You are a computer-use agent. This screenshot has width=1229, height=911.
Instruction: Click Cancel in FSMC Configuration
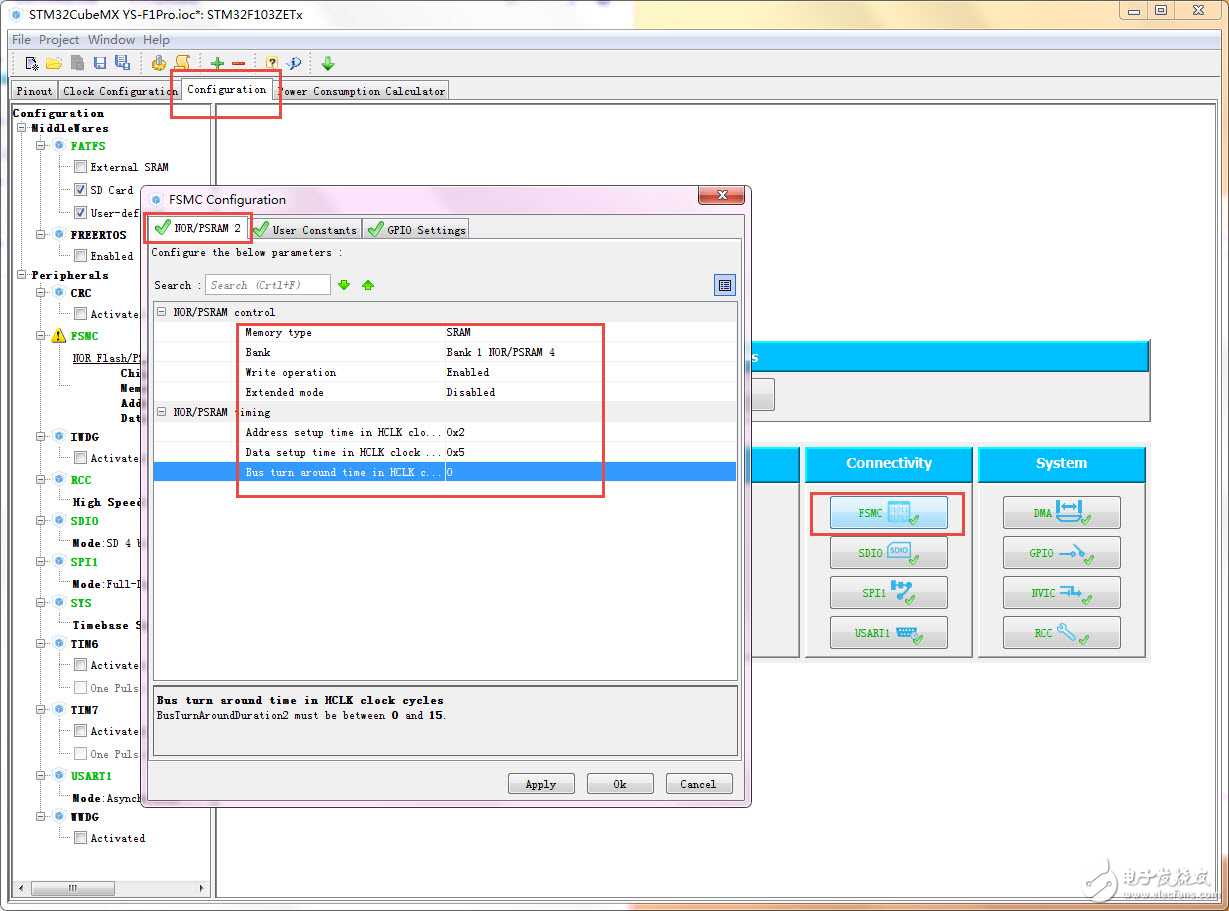[699, 784]
